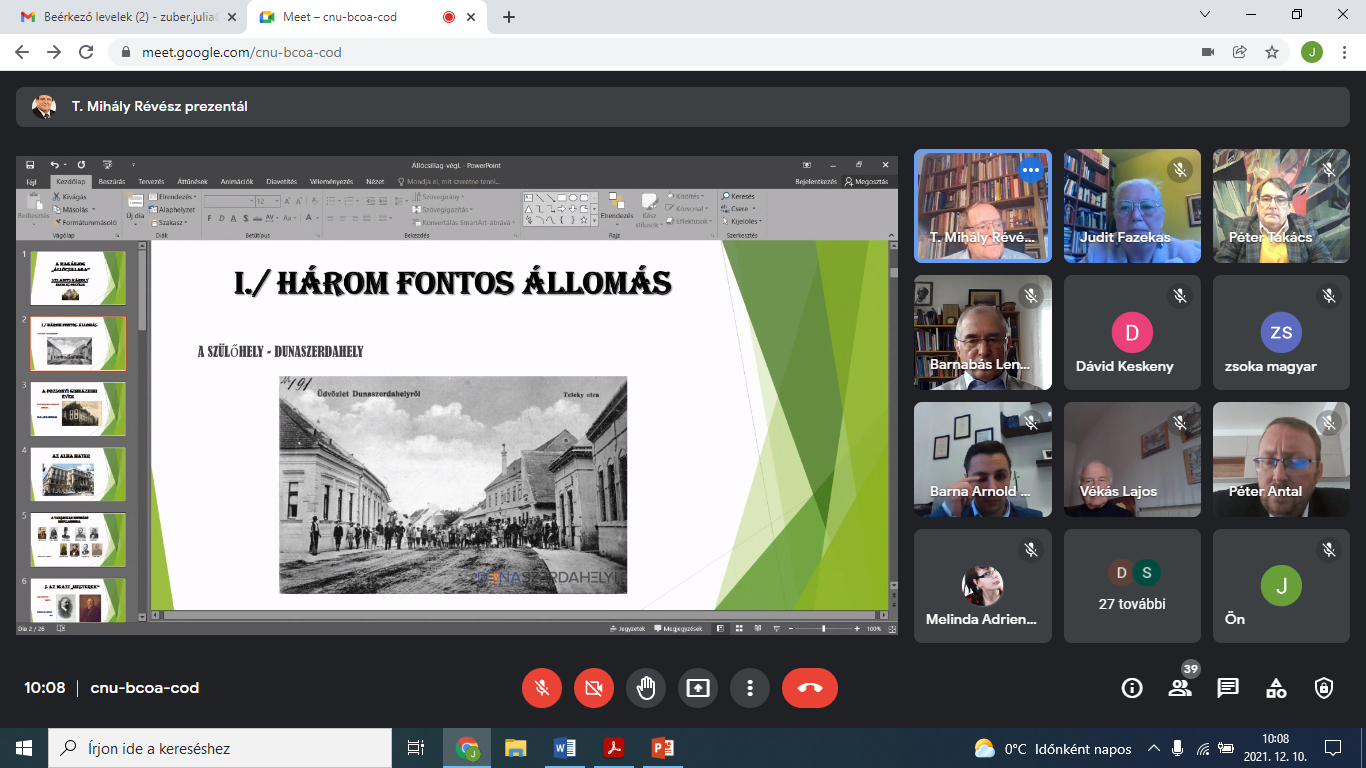Open Szakasz dropdown in shared PowerPoint
The height and width of the screenshot is (768, 1366).
pyautogui.click(x=168, y=222)
